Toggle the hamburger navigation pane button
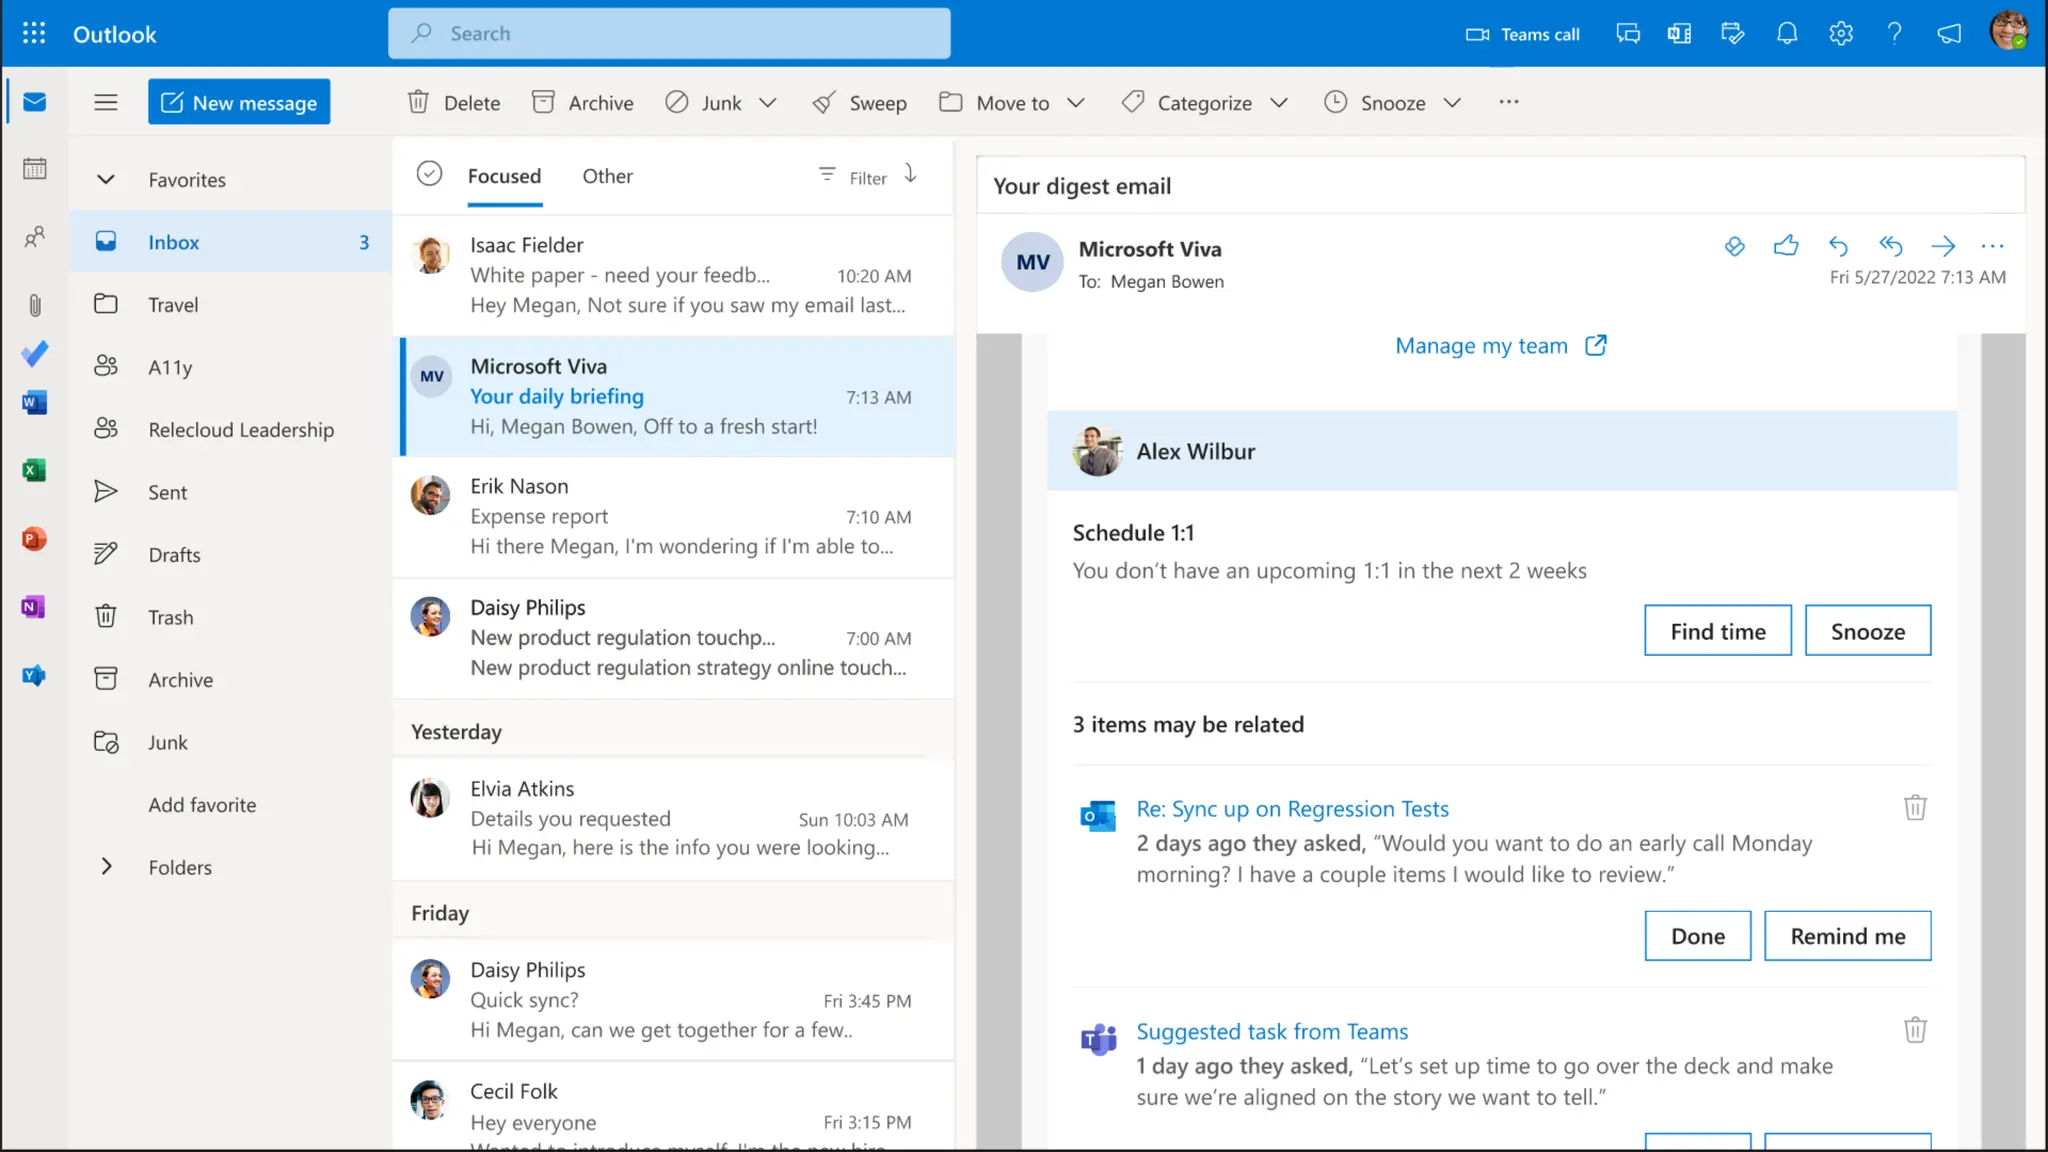 [106, 102]
